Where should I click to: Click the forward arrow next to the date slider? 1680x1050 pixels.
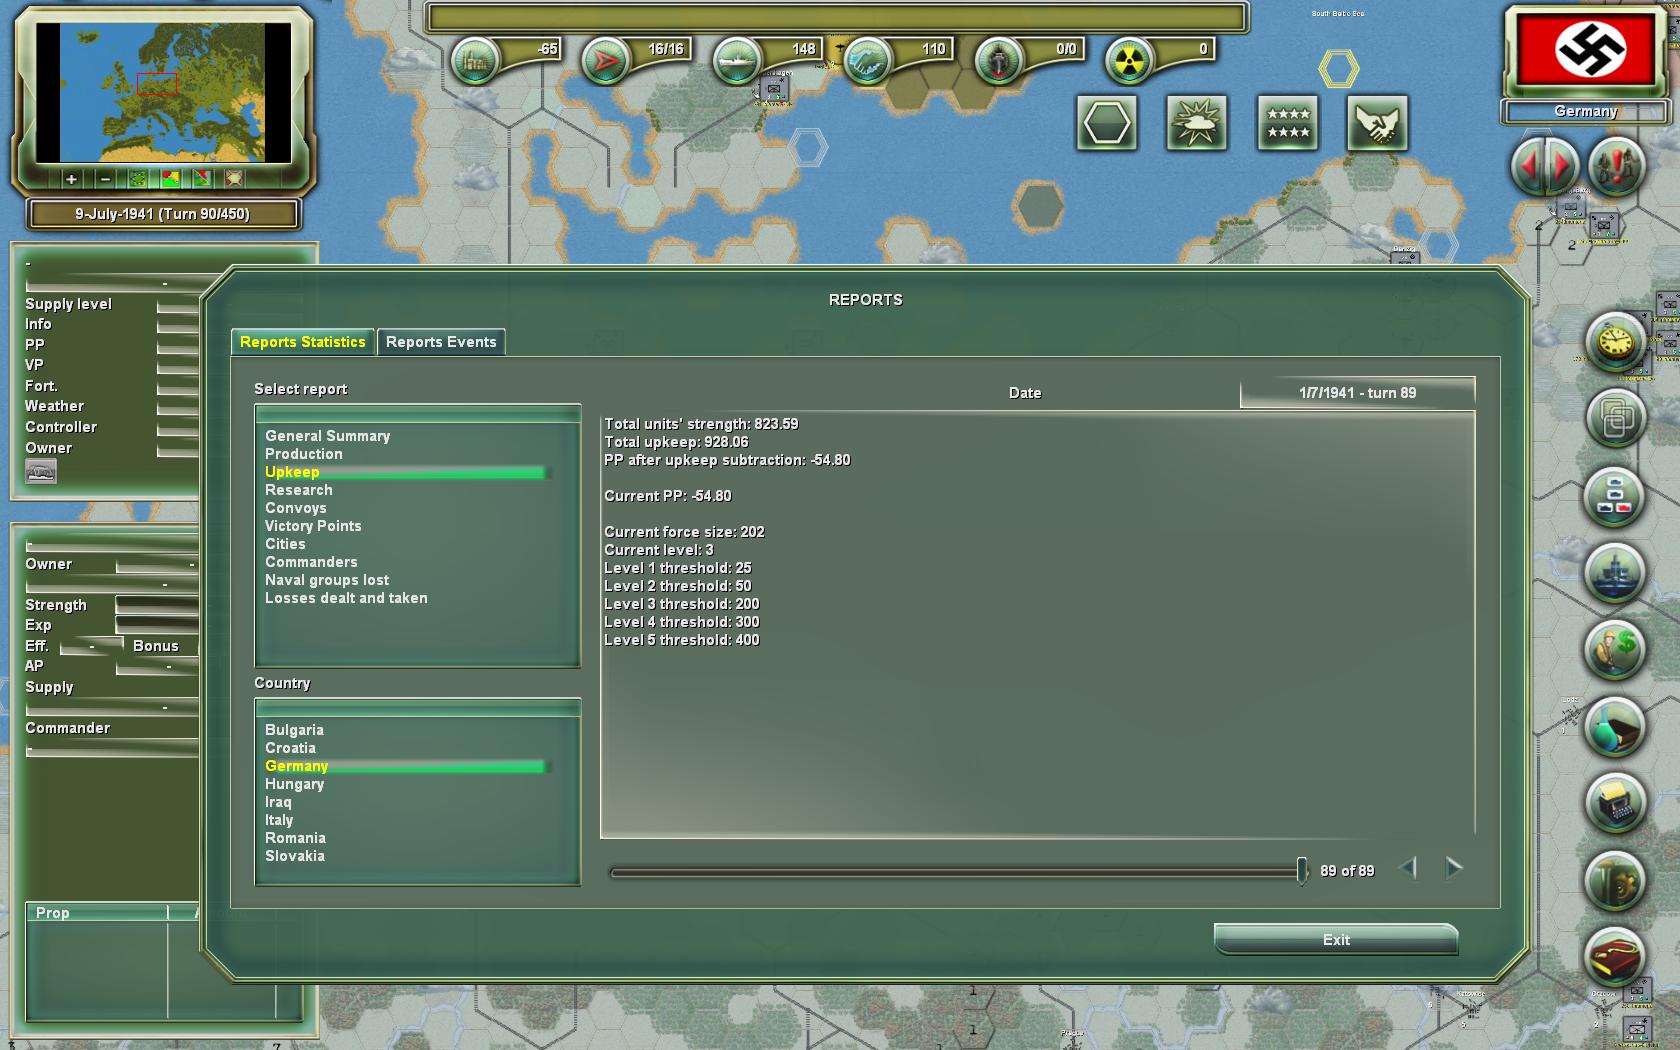(x=1452, y=869)
